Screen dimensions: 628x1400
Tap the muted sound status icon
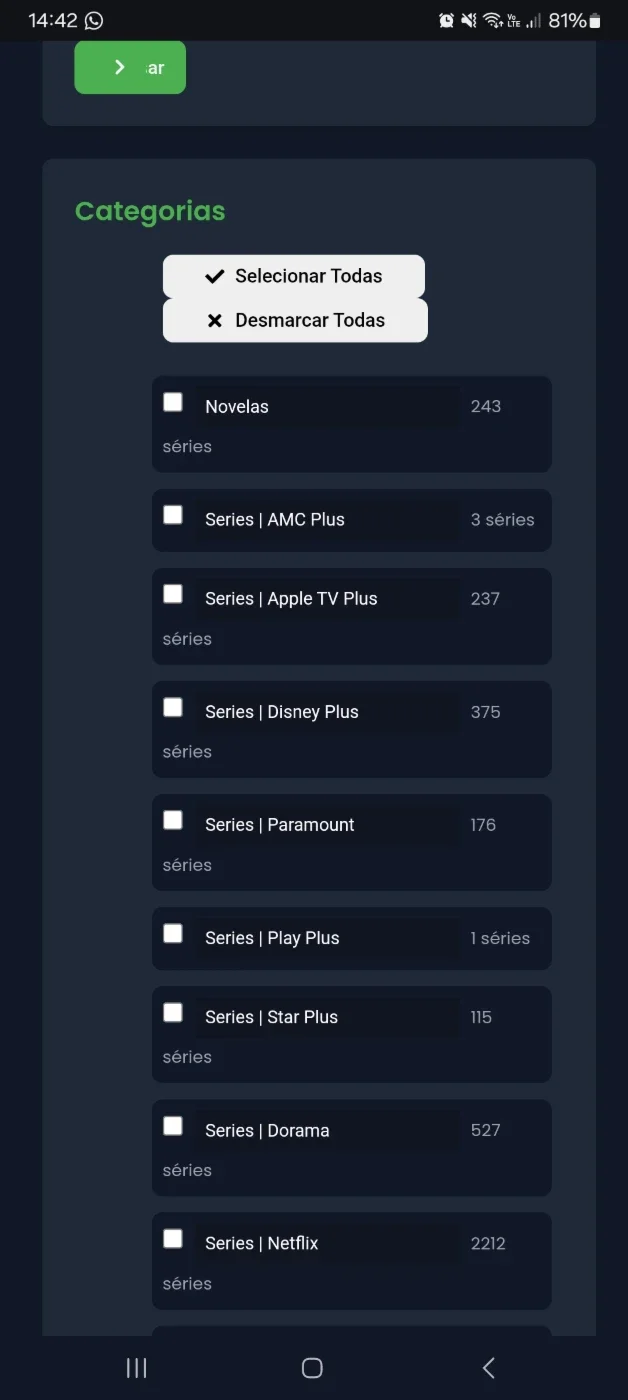[468, 20]
